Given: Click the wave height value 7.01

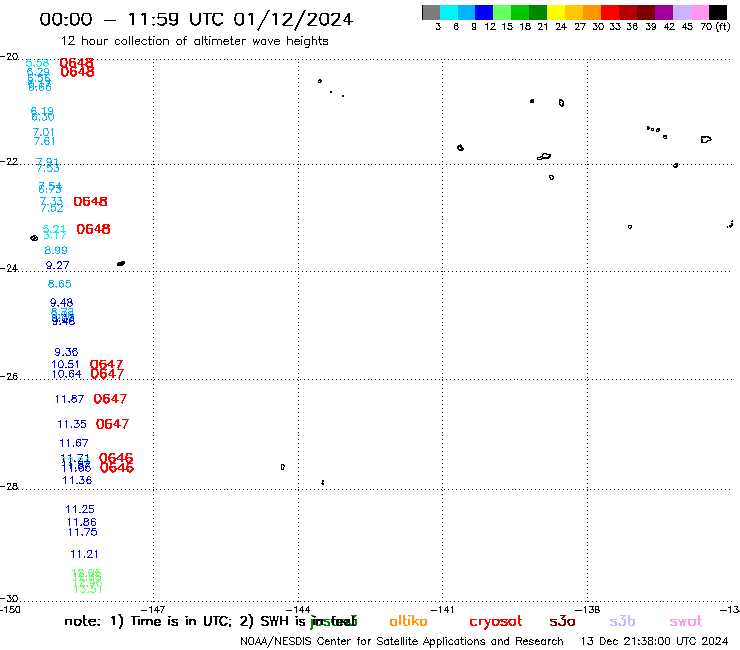Looking at the screenshot, I should pyautogui.click(x=43, y=132).
